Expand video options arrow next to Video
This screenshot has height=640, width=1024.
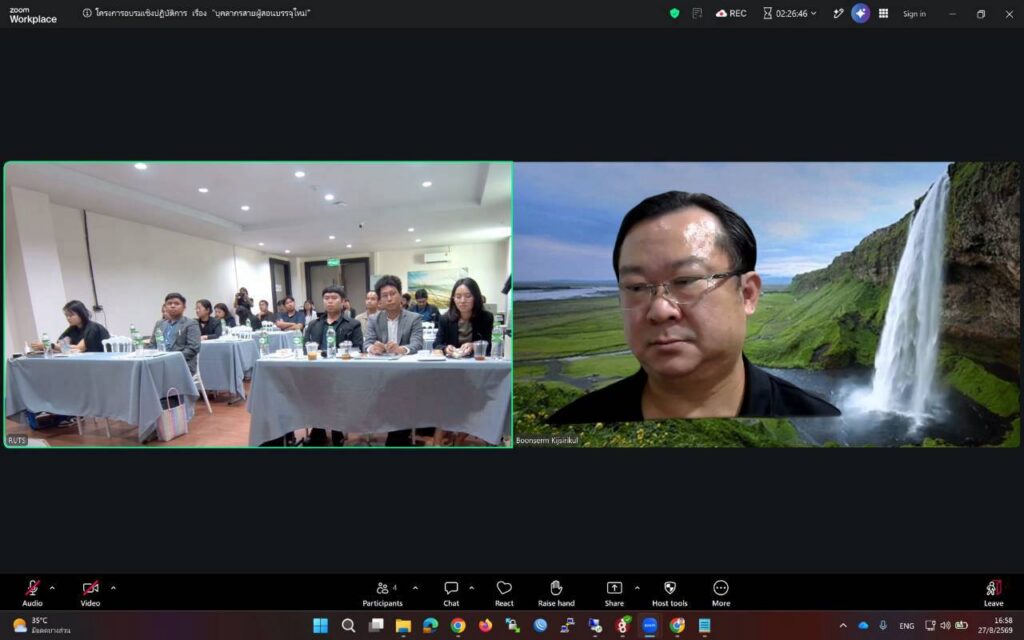tap(113, 588)
